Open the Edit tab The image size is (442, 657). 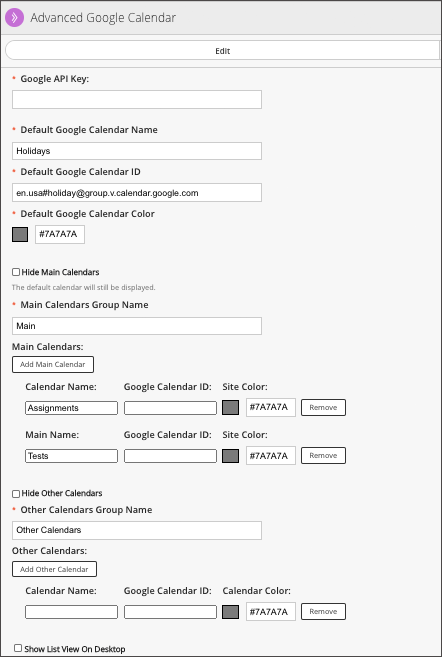click(222, 51)
